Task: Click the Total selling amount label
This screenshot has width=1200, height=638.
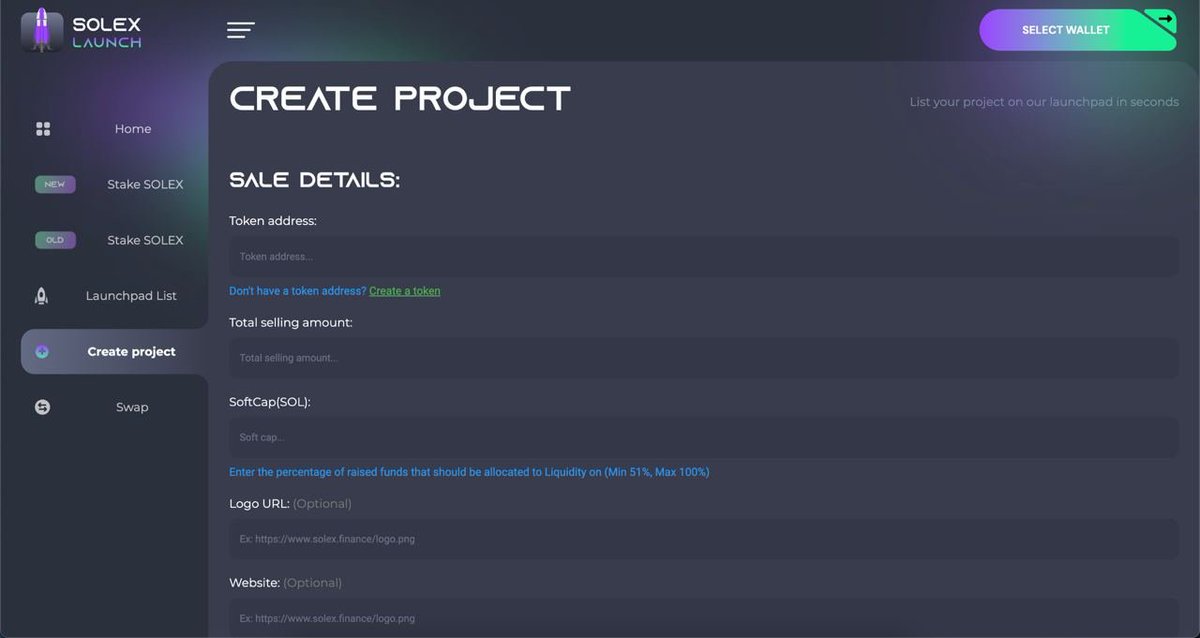Action: click(x=291, y=322)
